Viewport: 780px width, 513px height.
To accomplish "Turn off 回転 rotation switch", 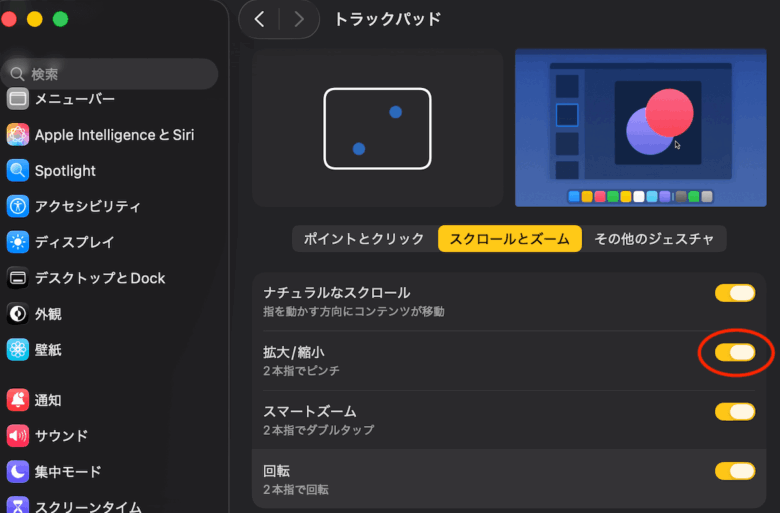I will click(734, 471).
